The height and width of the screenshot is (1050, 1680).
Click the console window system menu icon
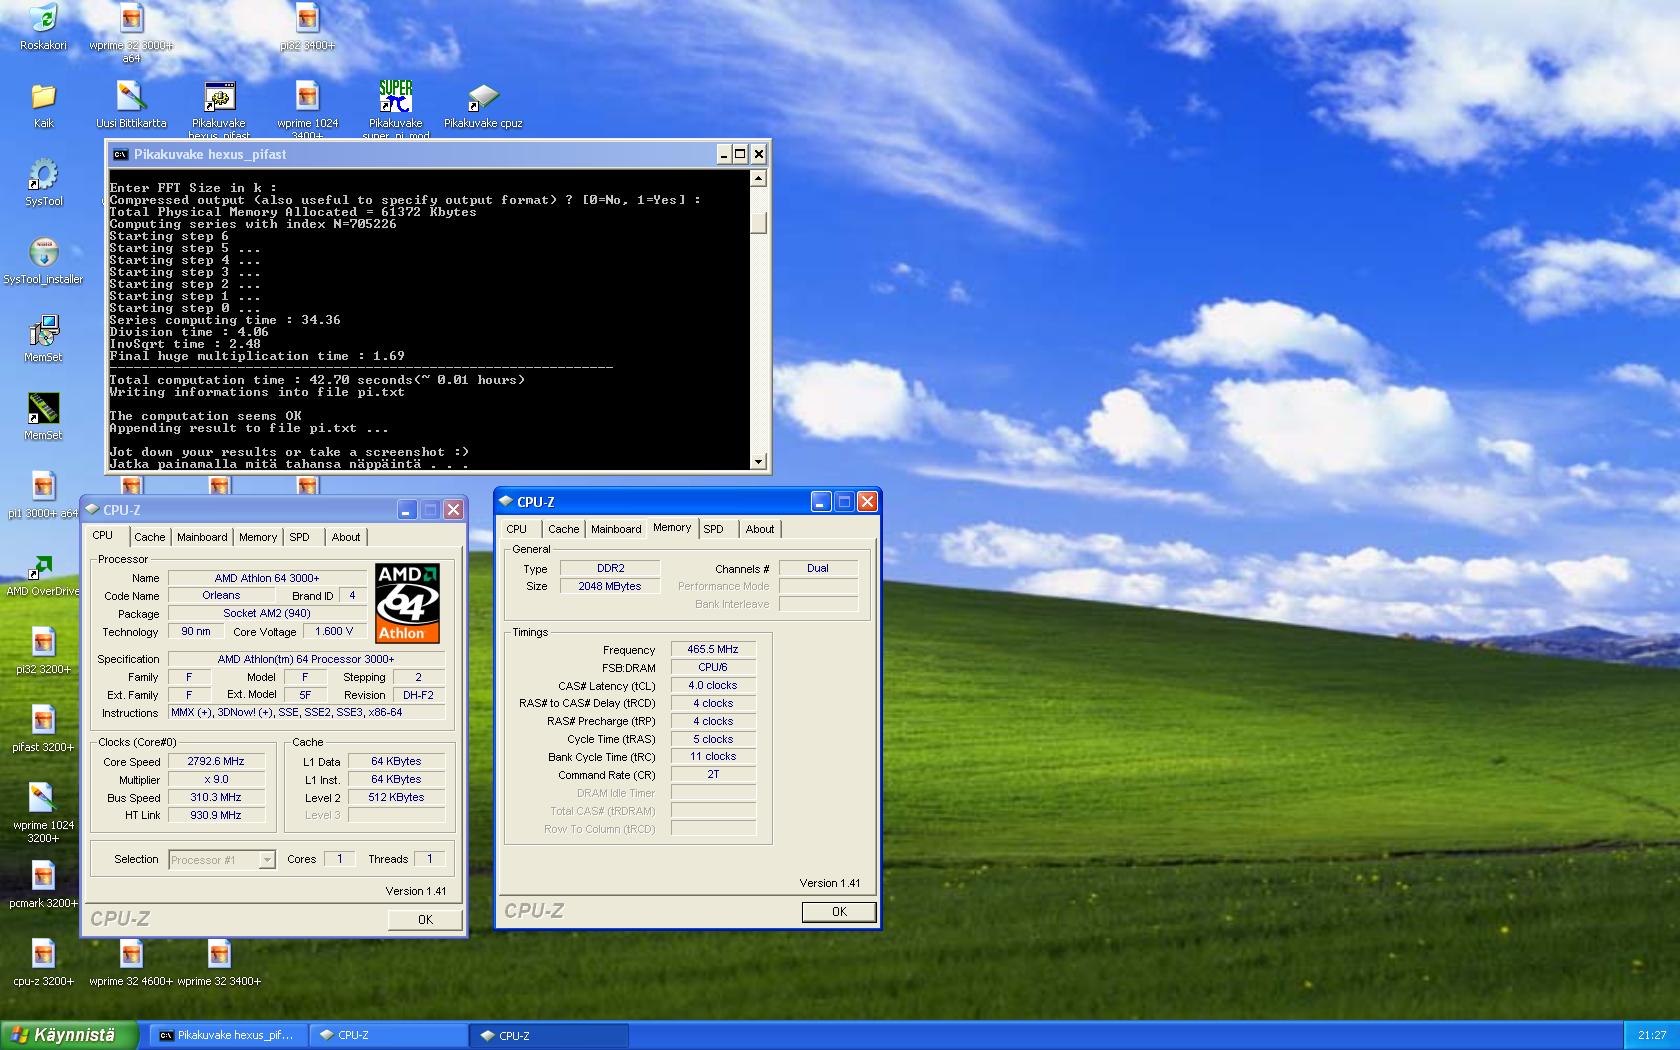coord(120,154)
